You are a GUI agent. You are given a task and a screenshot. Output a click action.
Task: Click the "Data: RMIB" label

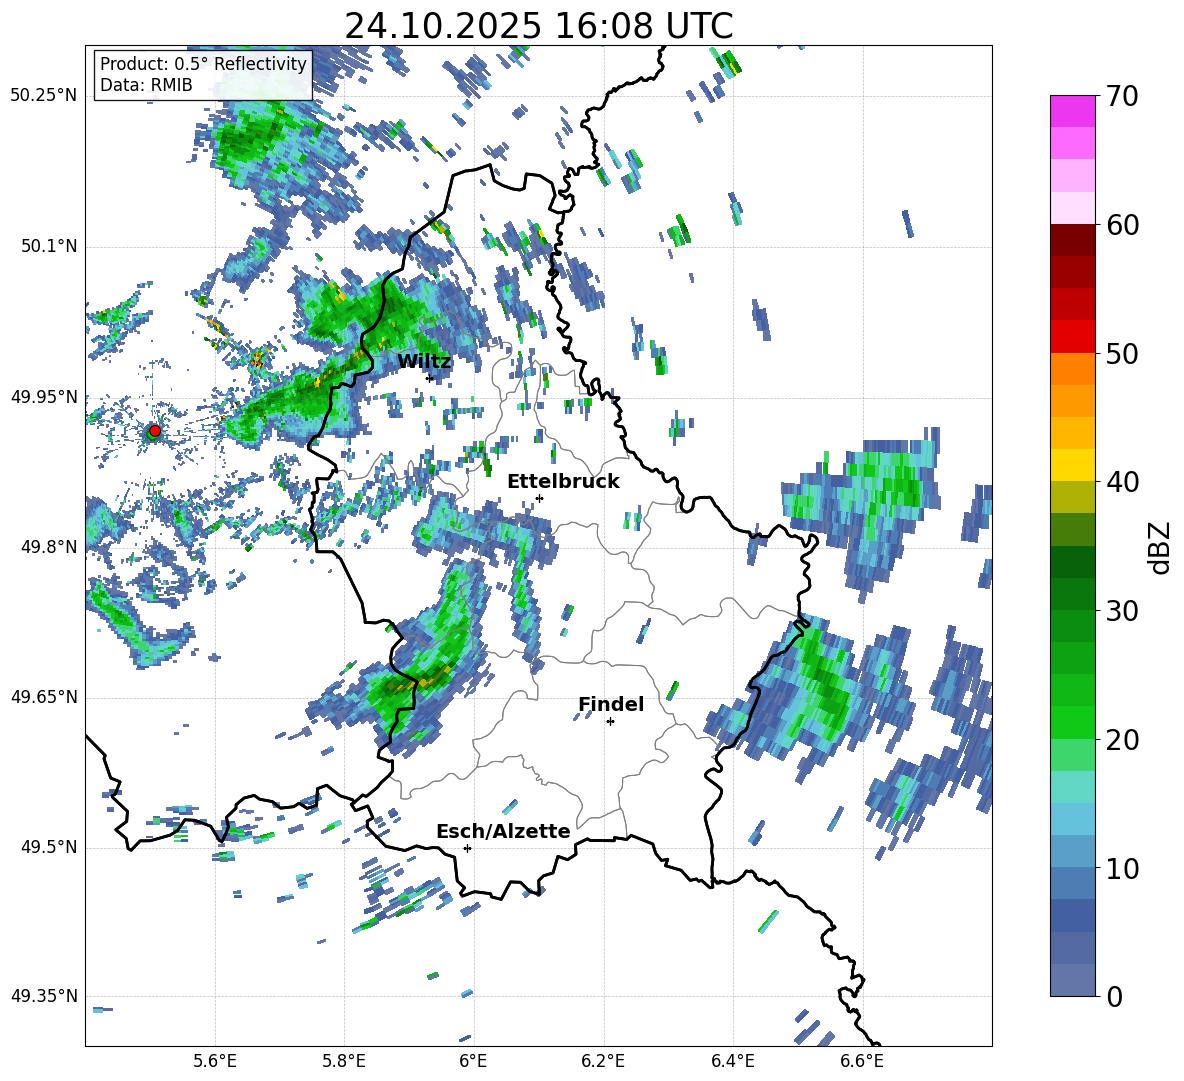pyautogui.click(x=146, y=85)
